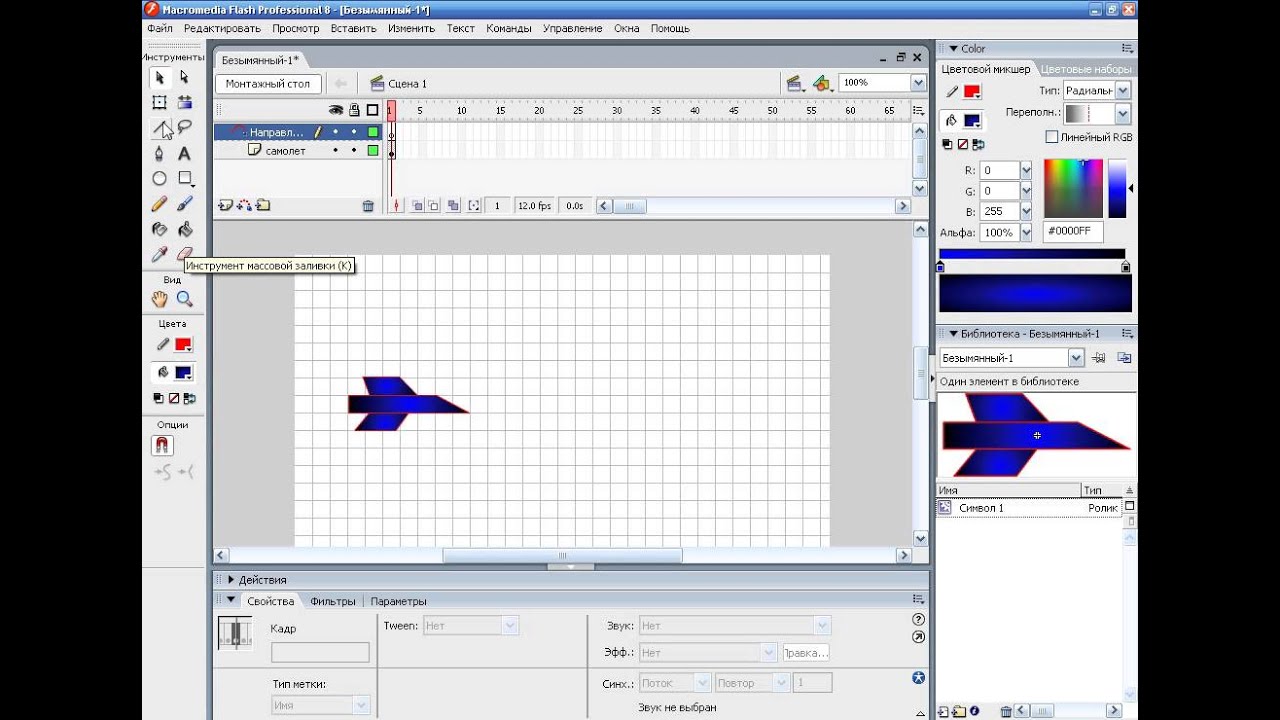Select the Text tool

pyautogui.click(x=185, y=153)
